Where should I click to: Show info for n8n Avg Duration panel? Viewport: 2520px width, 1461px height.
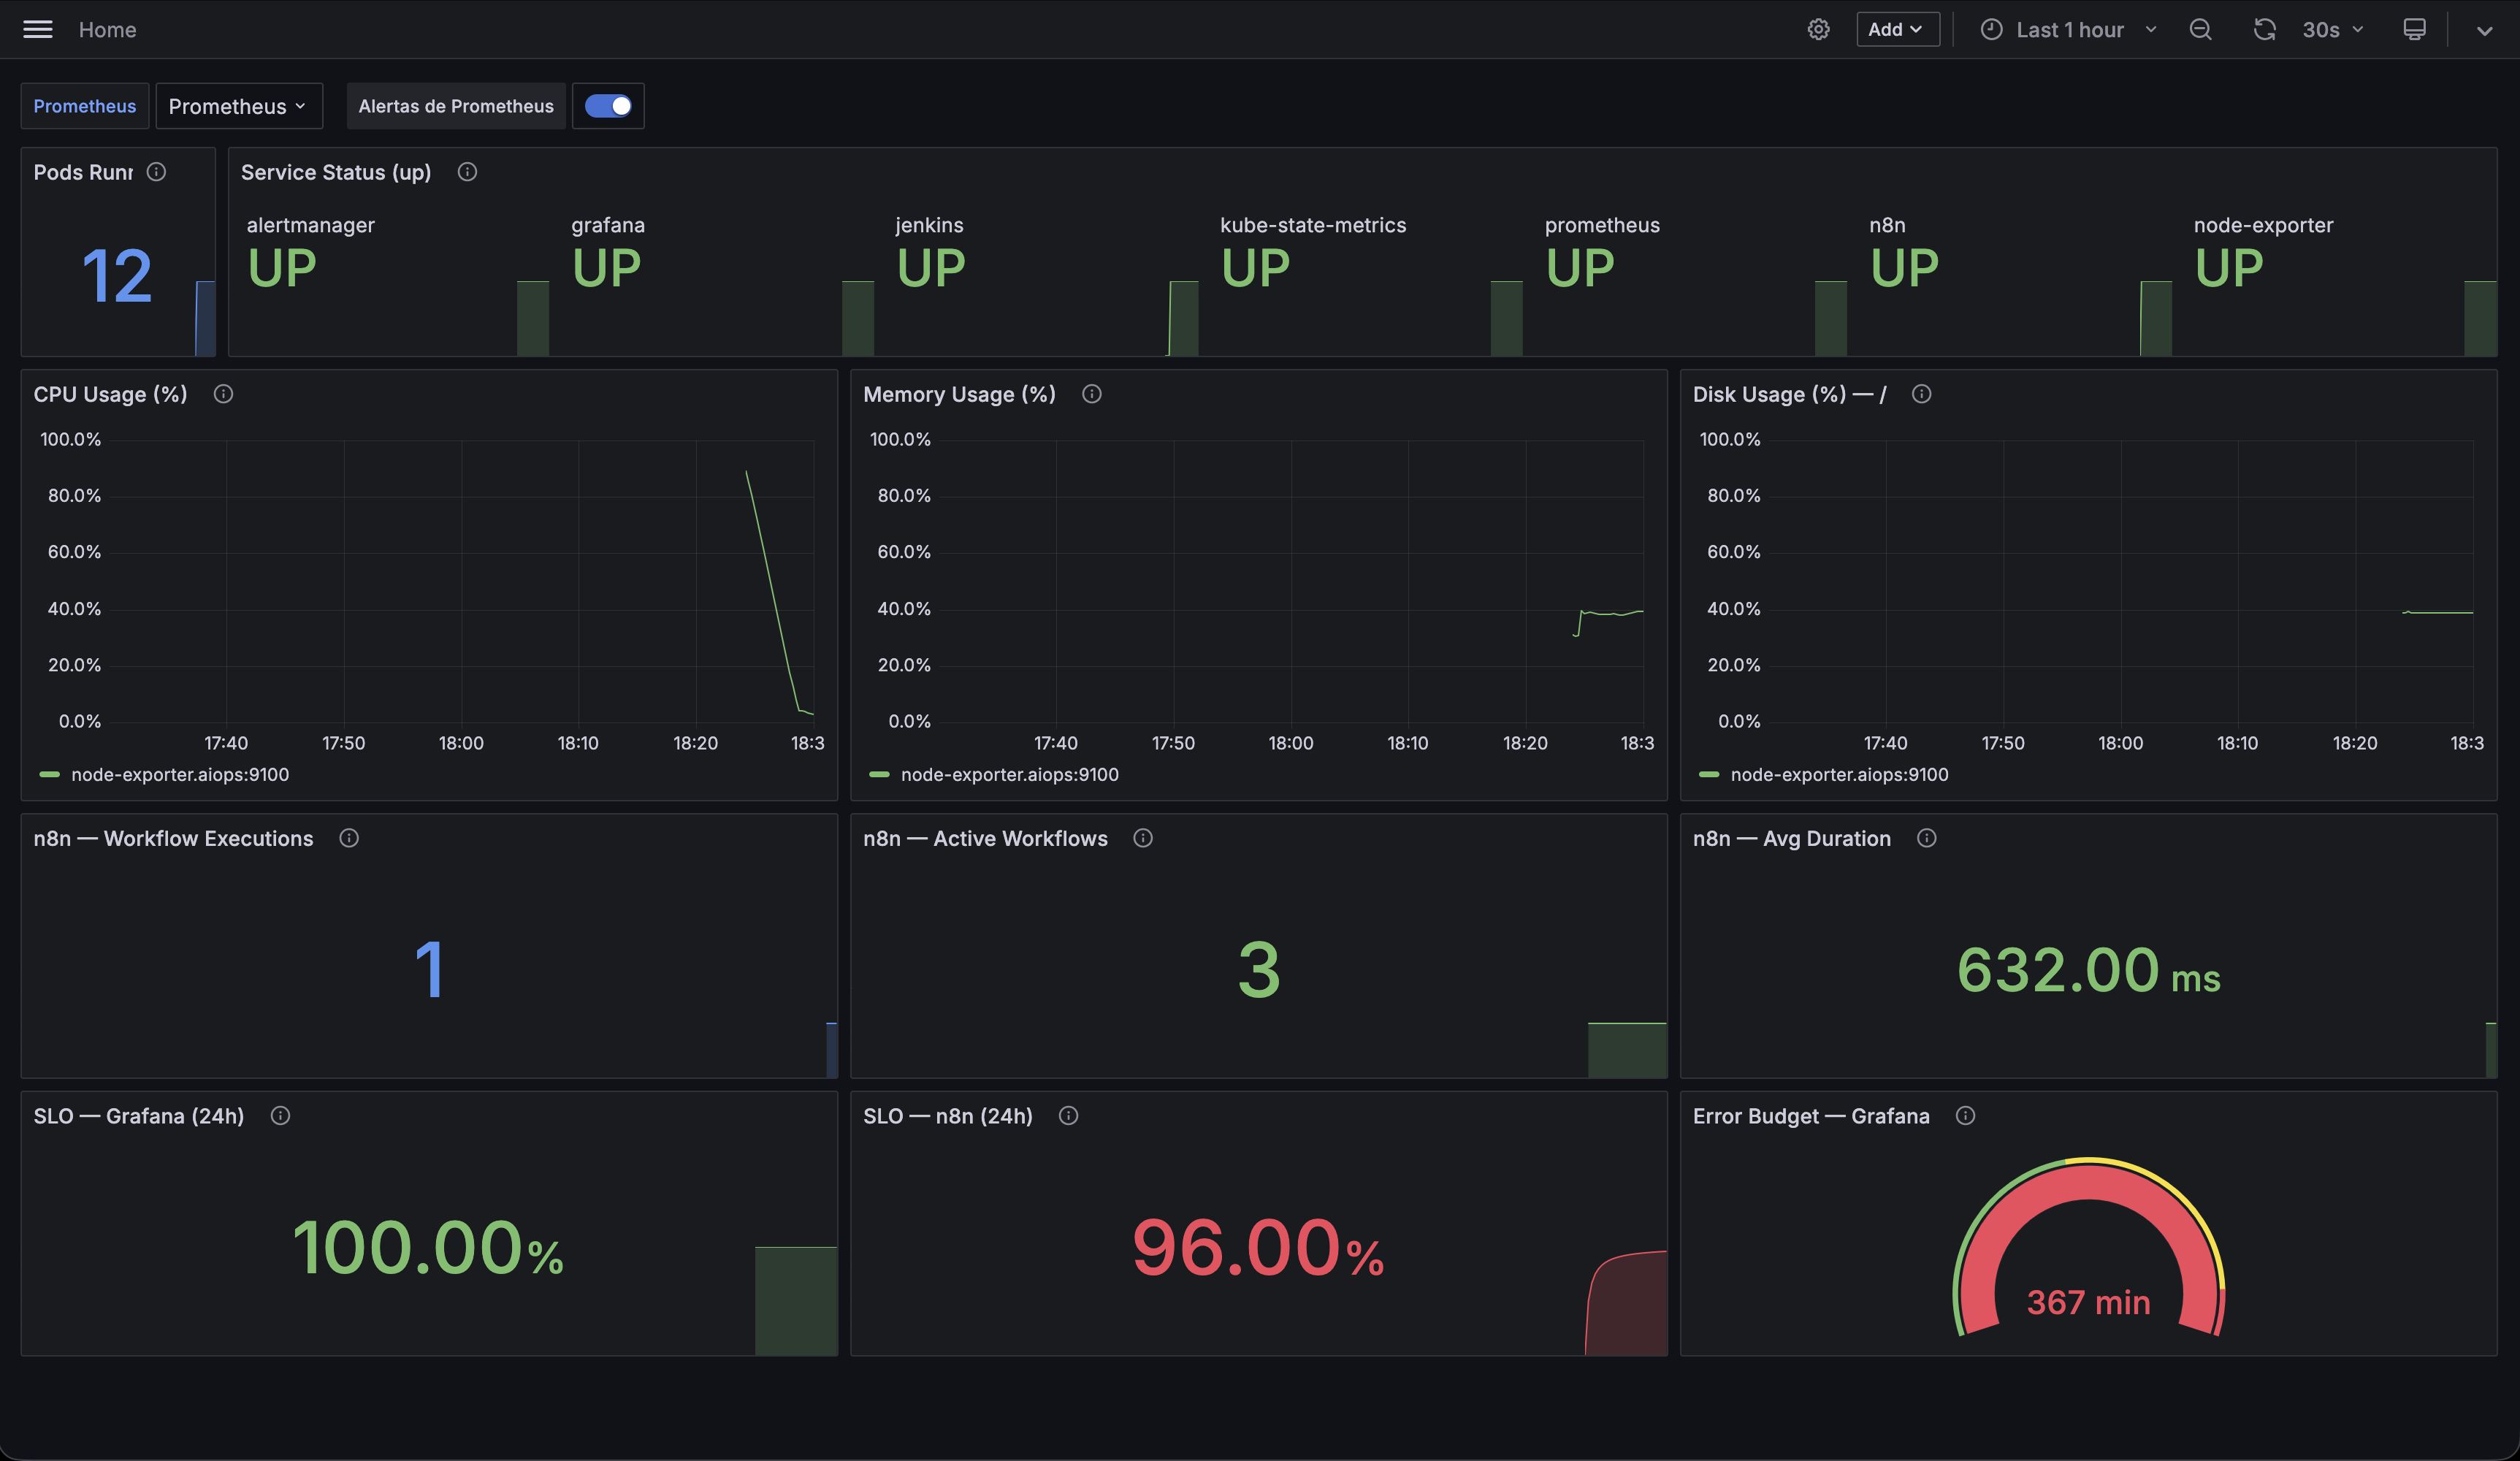1926,838
